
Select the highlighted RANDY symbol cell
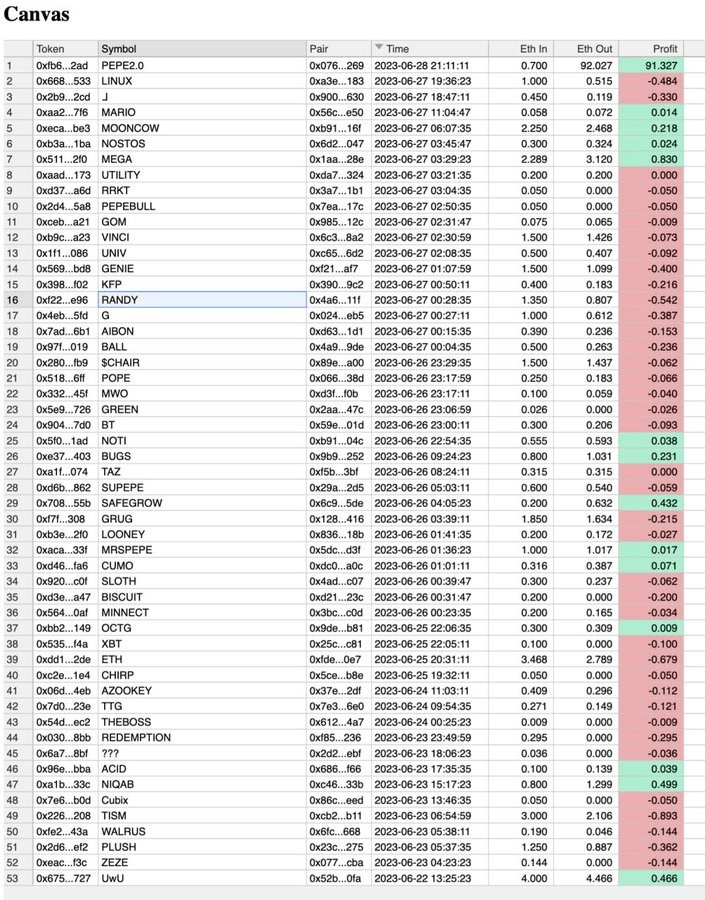point(202,300)
